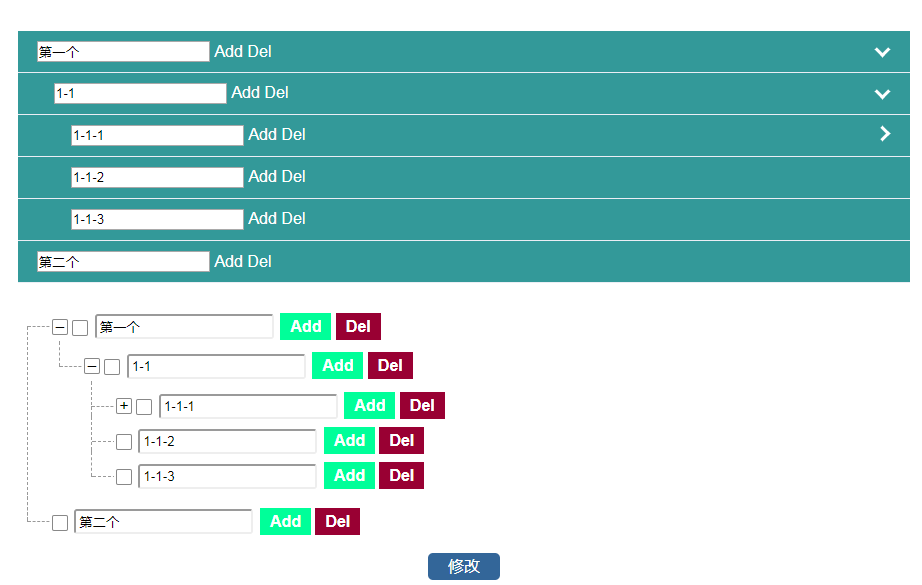The image size is (922, 585).
Task: Expand the 1-1-1 tree node plus icon
Action: click(124, 406)
